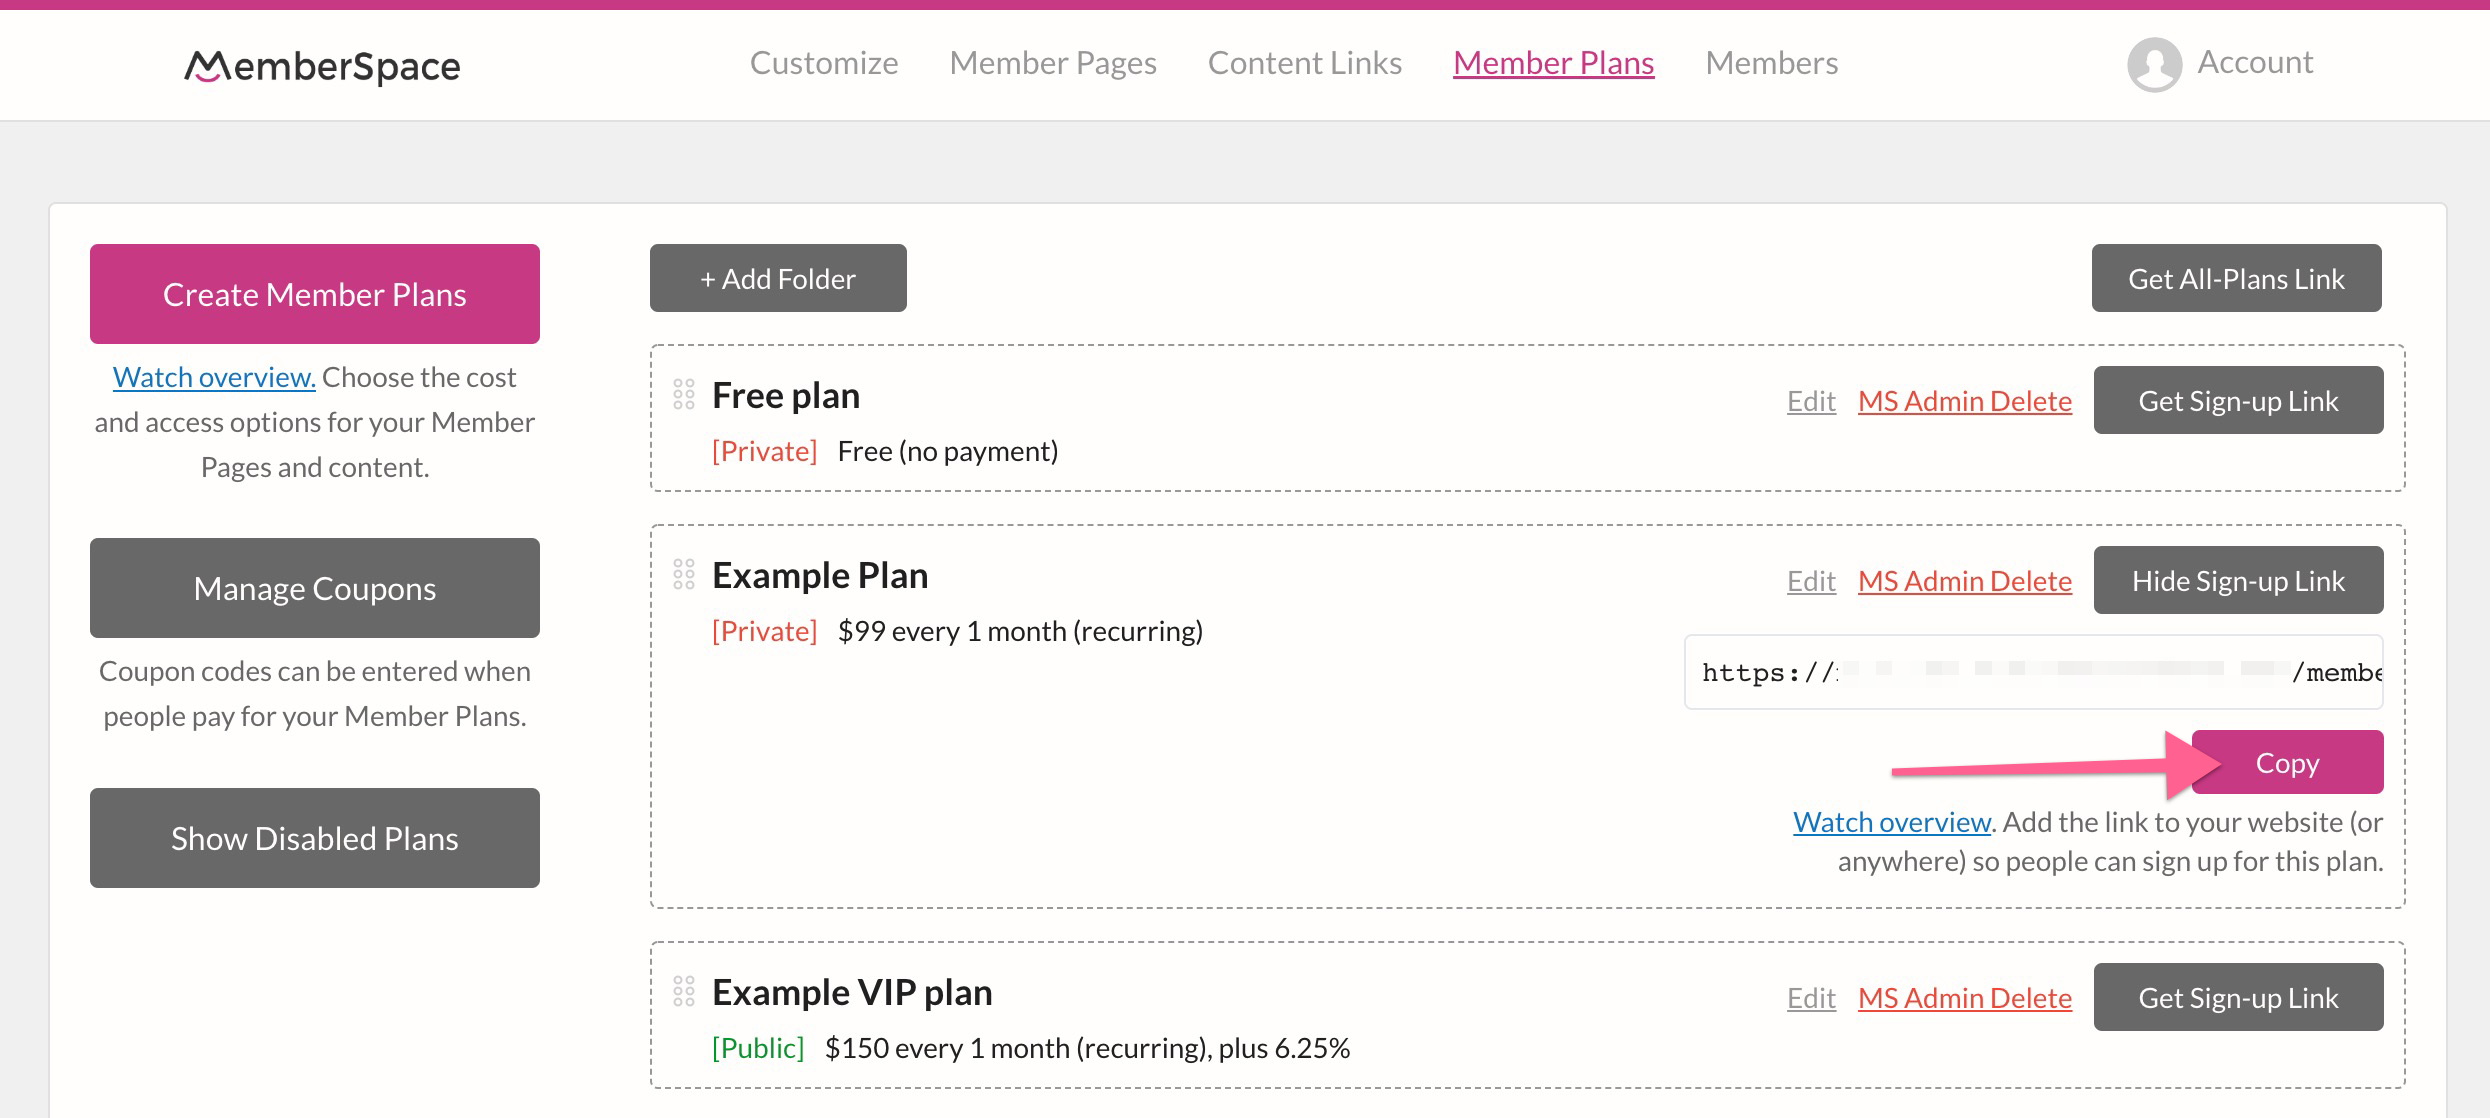This screenshot has width=2490, height=1118.
Task: Get Sign-up Link for Free plan
Action: (2238, 400)
